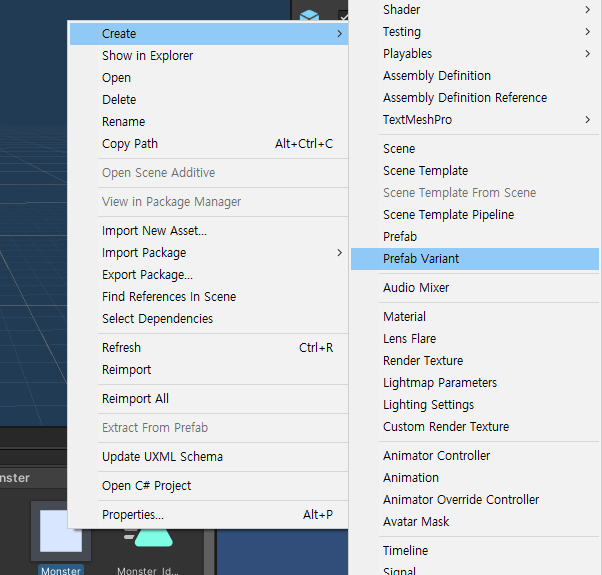Create an Avatar Mask
602x575 pixels.
coord(475,522)
